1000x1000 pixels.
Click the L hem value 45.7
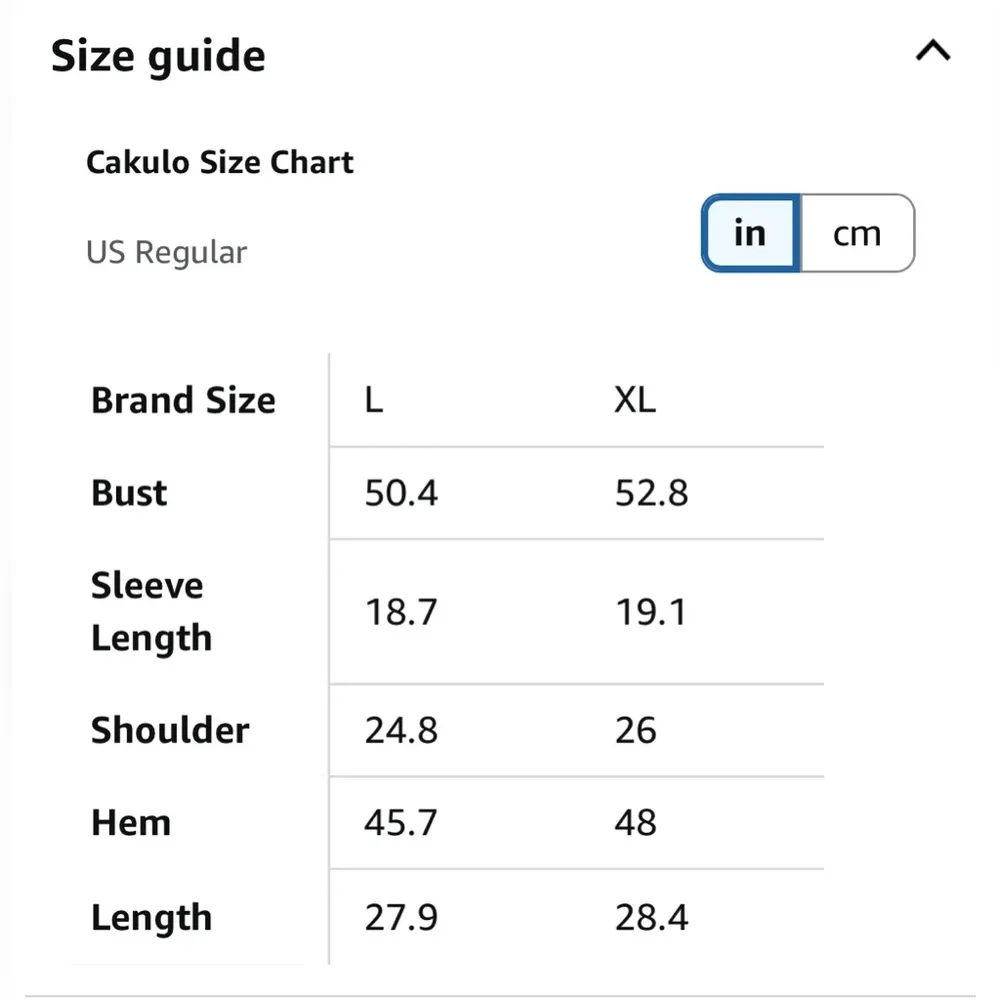click(x=401, y=823)
